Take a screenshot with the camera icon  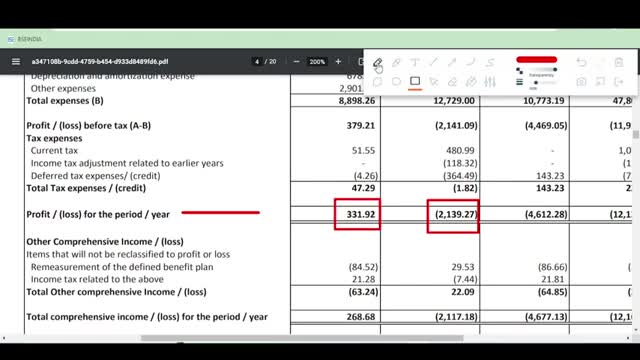click(x=581, y=82)
